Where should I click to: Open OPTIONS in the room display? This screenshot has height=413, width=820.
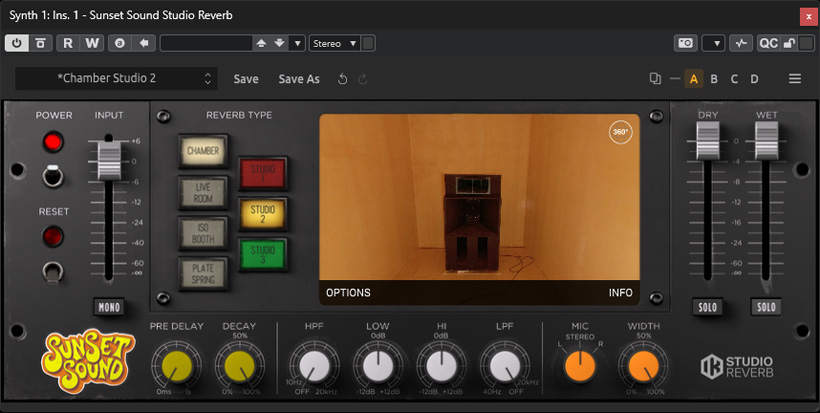coord(348,293)
